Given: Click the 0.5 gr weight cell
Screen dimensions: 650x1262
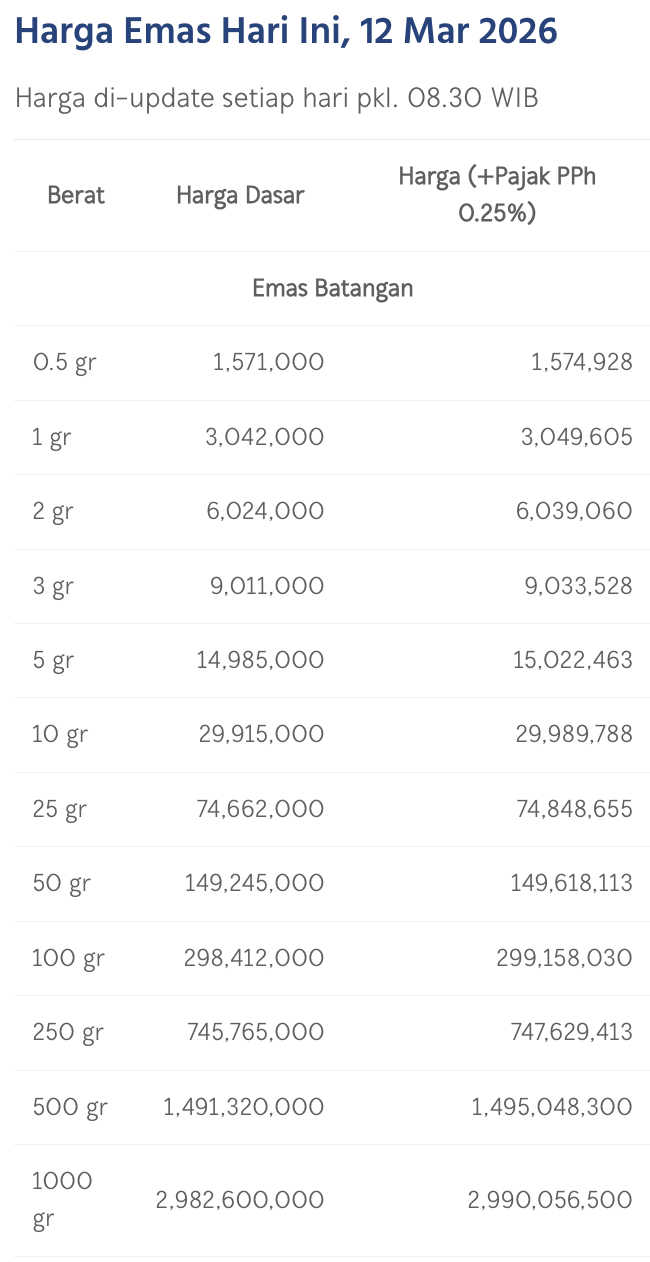Looking at the screenshot, I should point(64,362).
